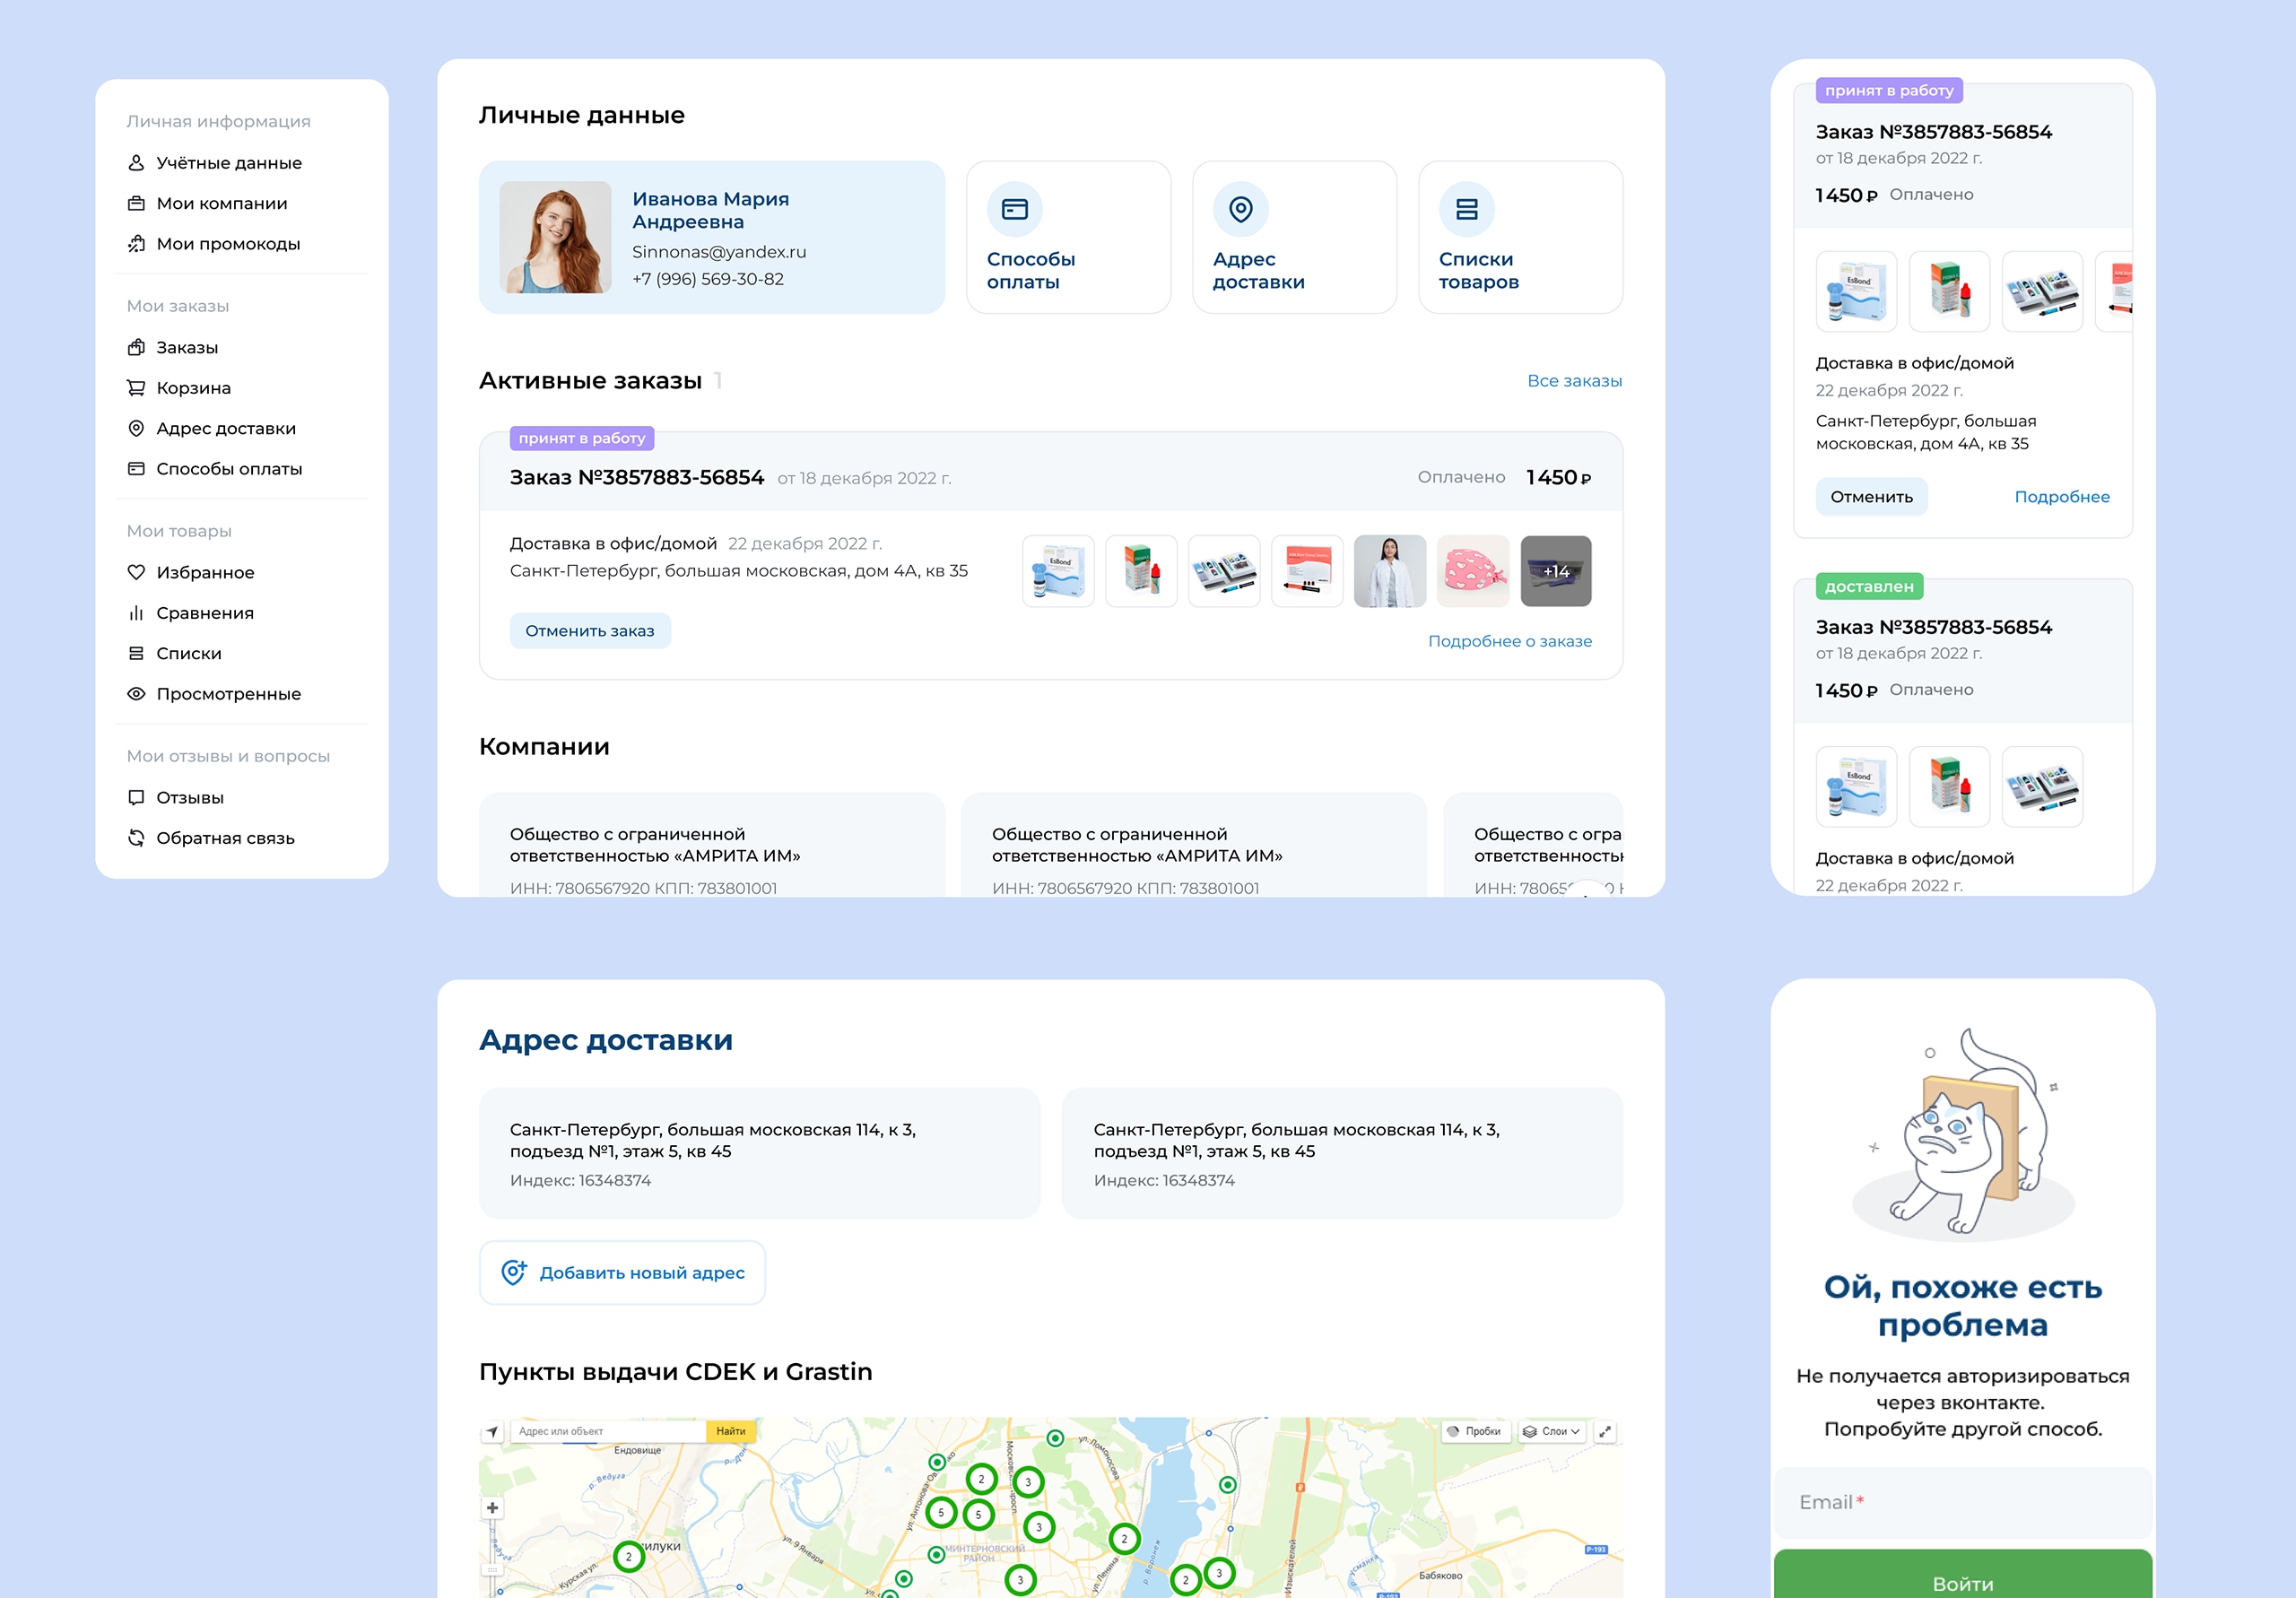This screenshot has width=2296, height=1598.
Task: Click the Адрес доставки location pin card icon
Action: 1240,209
